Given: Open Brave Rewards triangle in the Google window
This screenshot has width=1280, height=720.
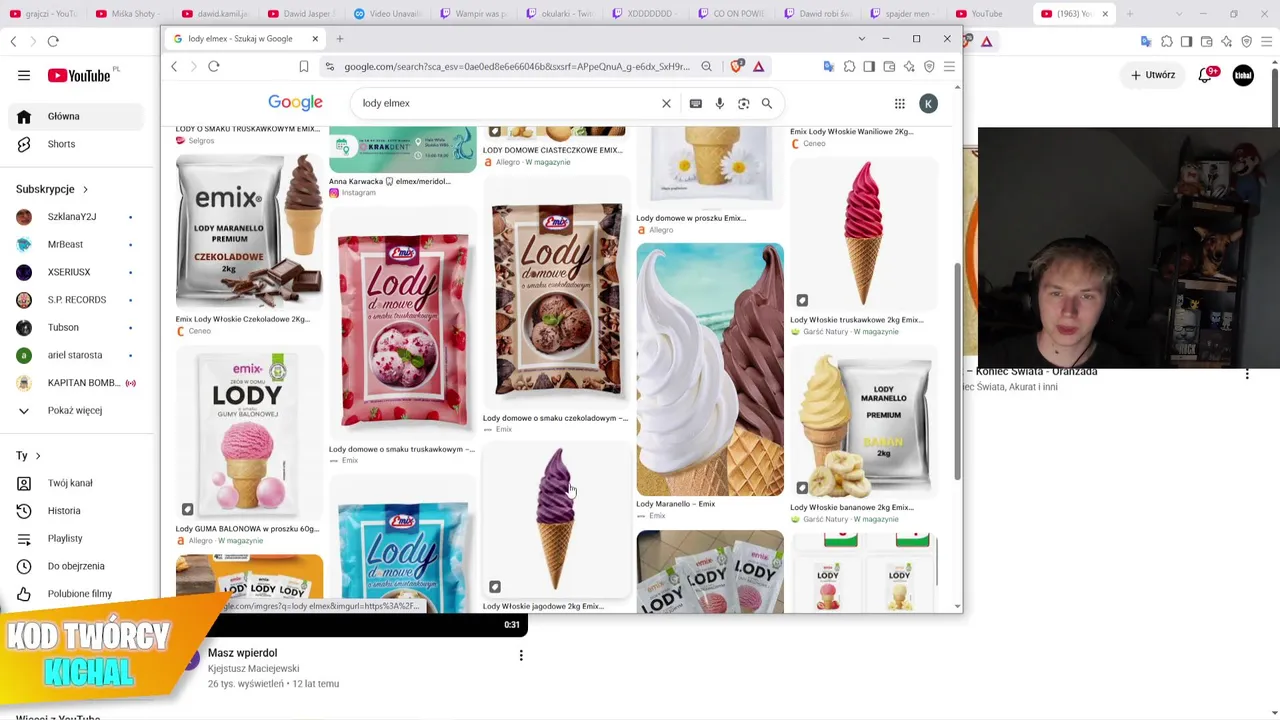Looking at the screenshot, I should [x=759, y=66].
